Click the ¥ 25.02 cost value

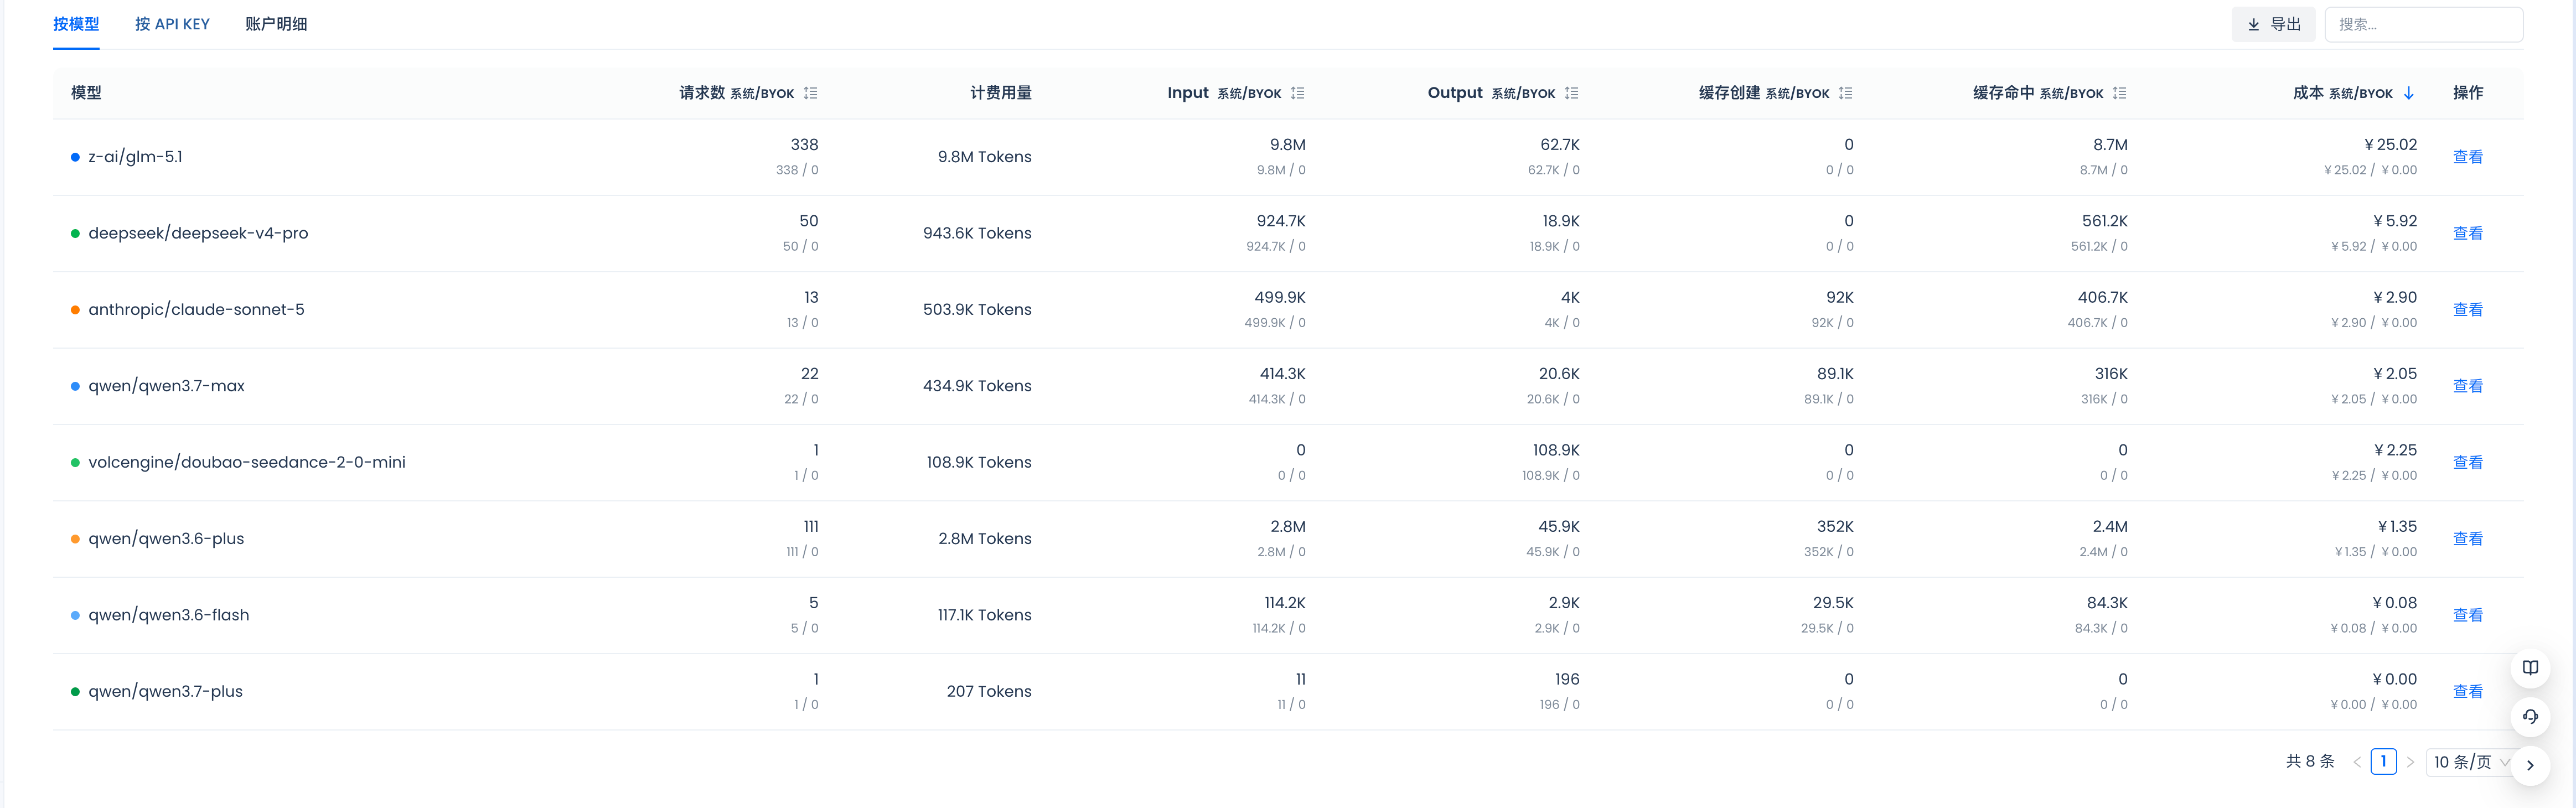[2390, 145]
